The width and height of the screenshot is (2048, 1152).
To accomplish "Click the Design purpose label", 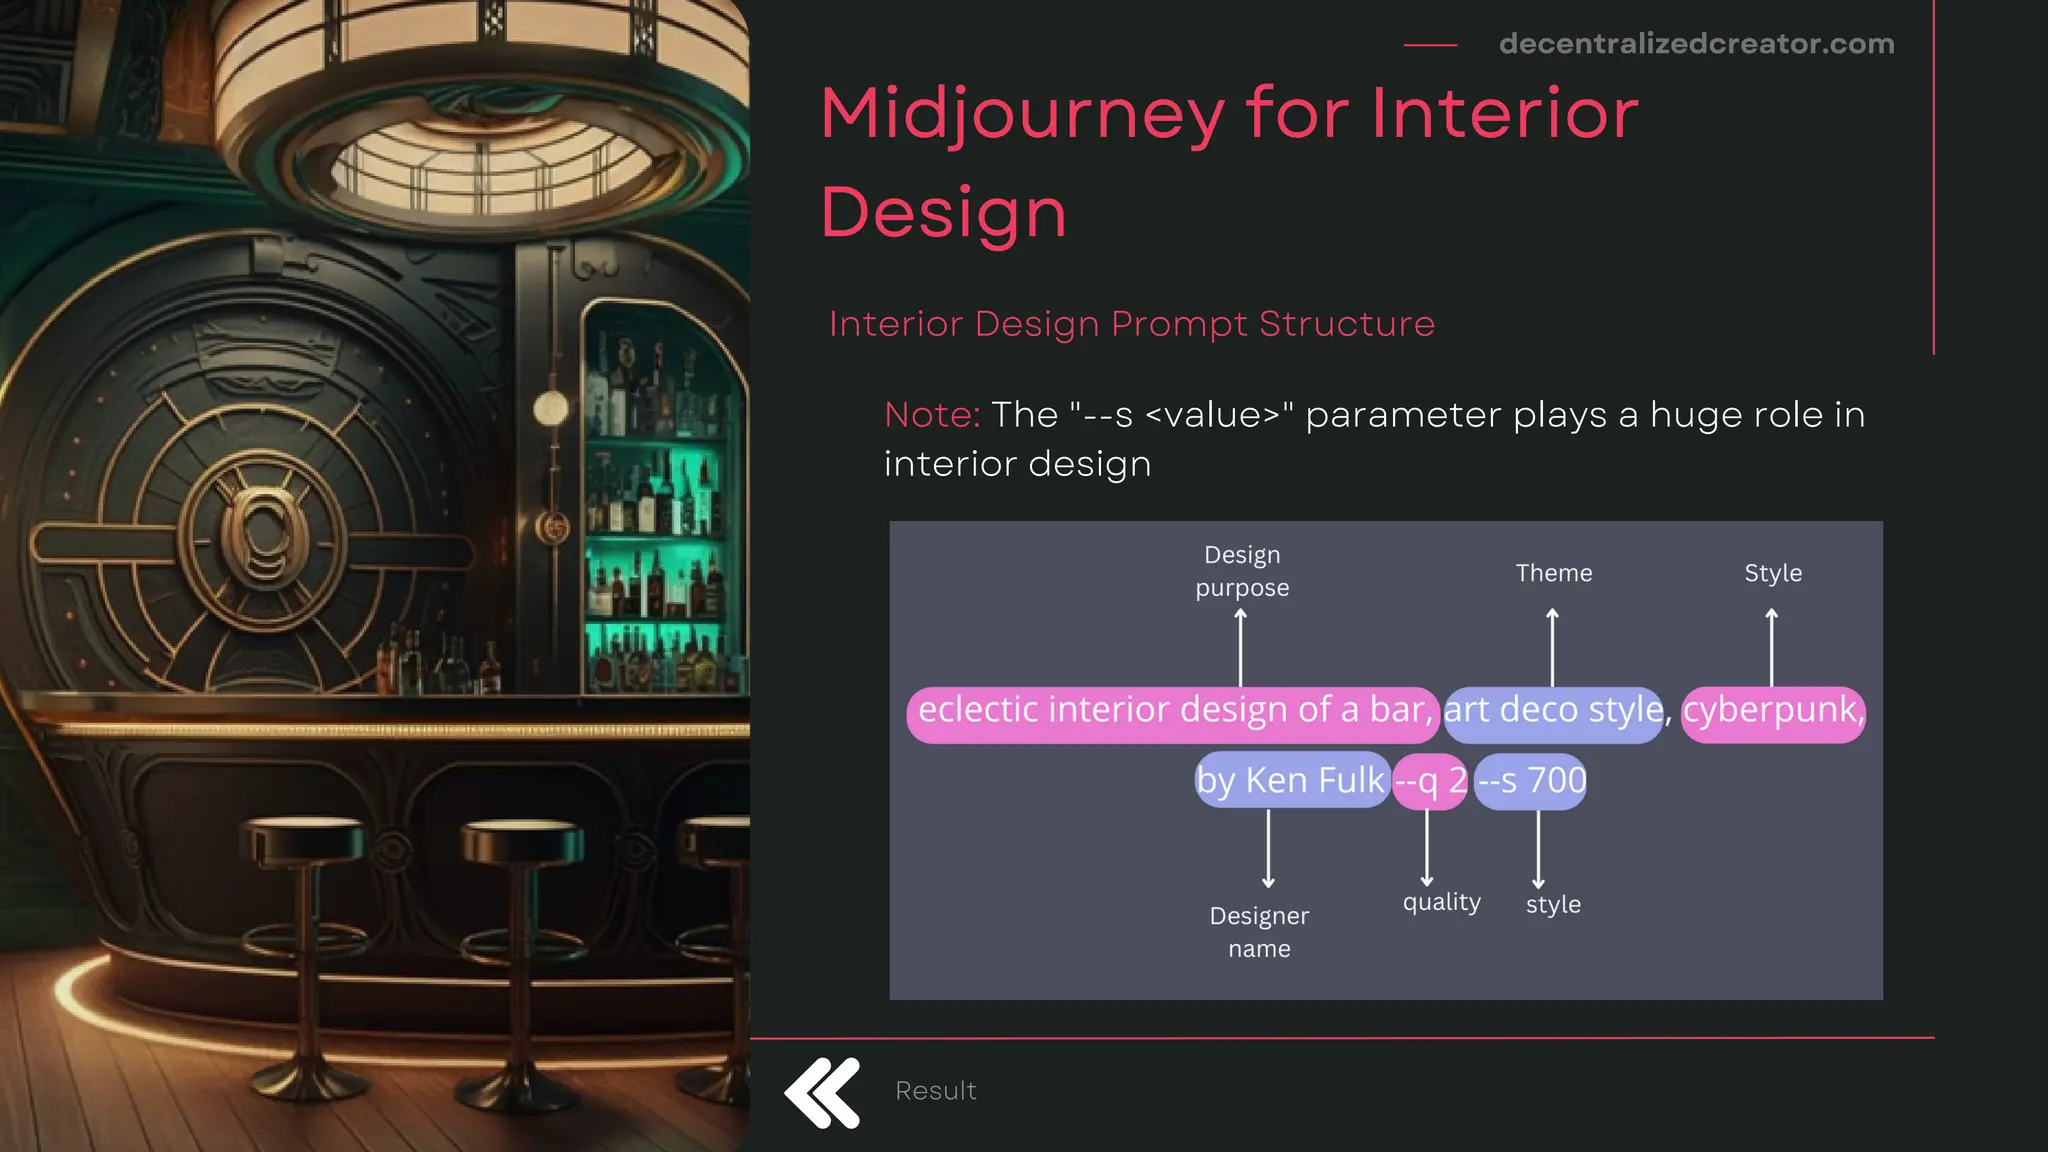I will tap(1242, 571).
